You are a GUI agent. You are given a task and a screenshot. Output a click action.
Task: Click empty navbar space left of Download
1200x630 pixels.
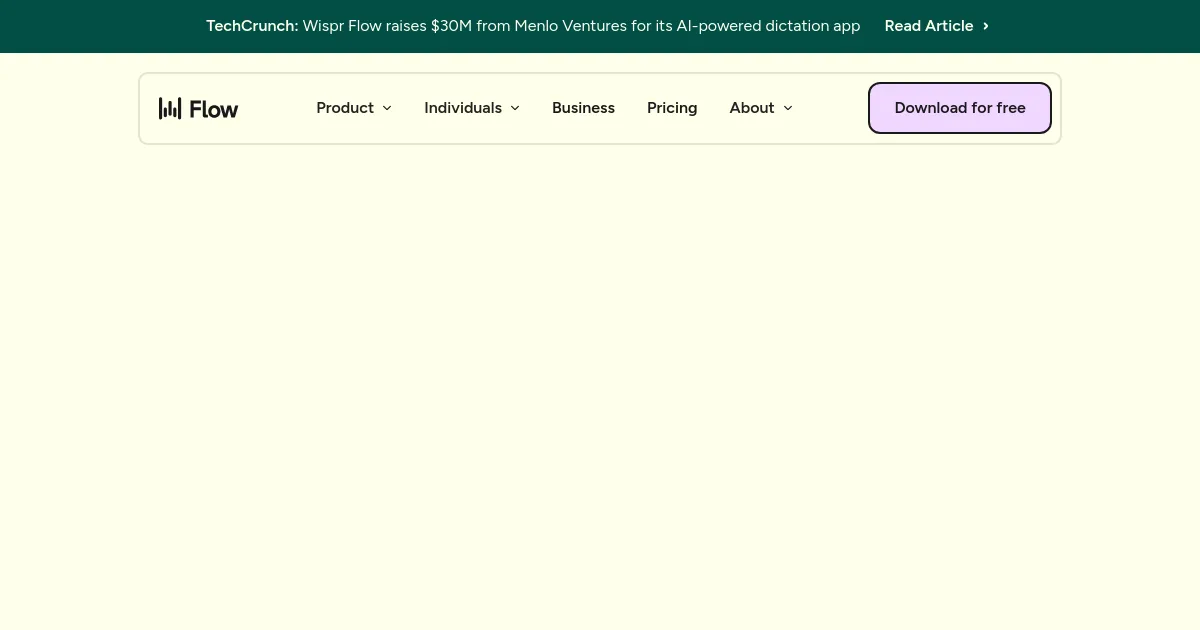(x=832, y=108)
